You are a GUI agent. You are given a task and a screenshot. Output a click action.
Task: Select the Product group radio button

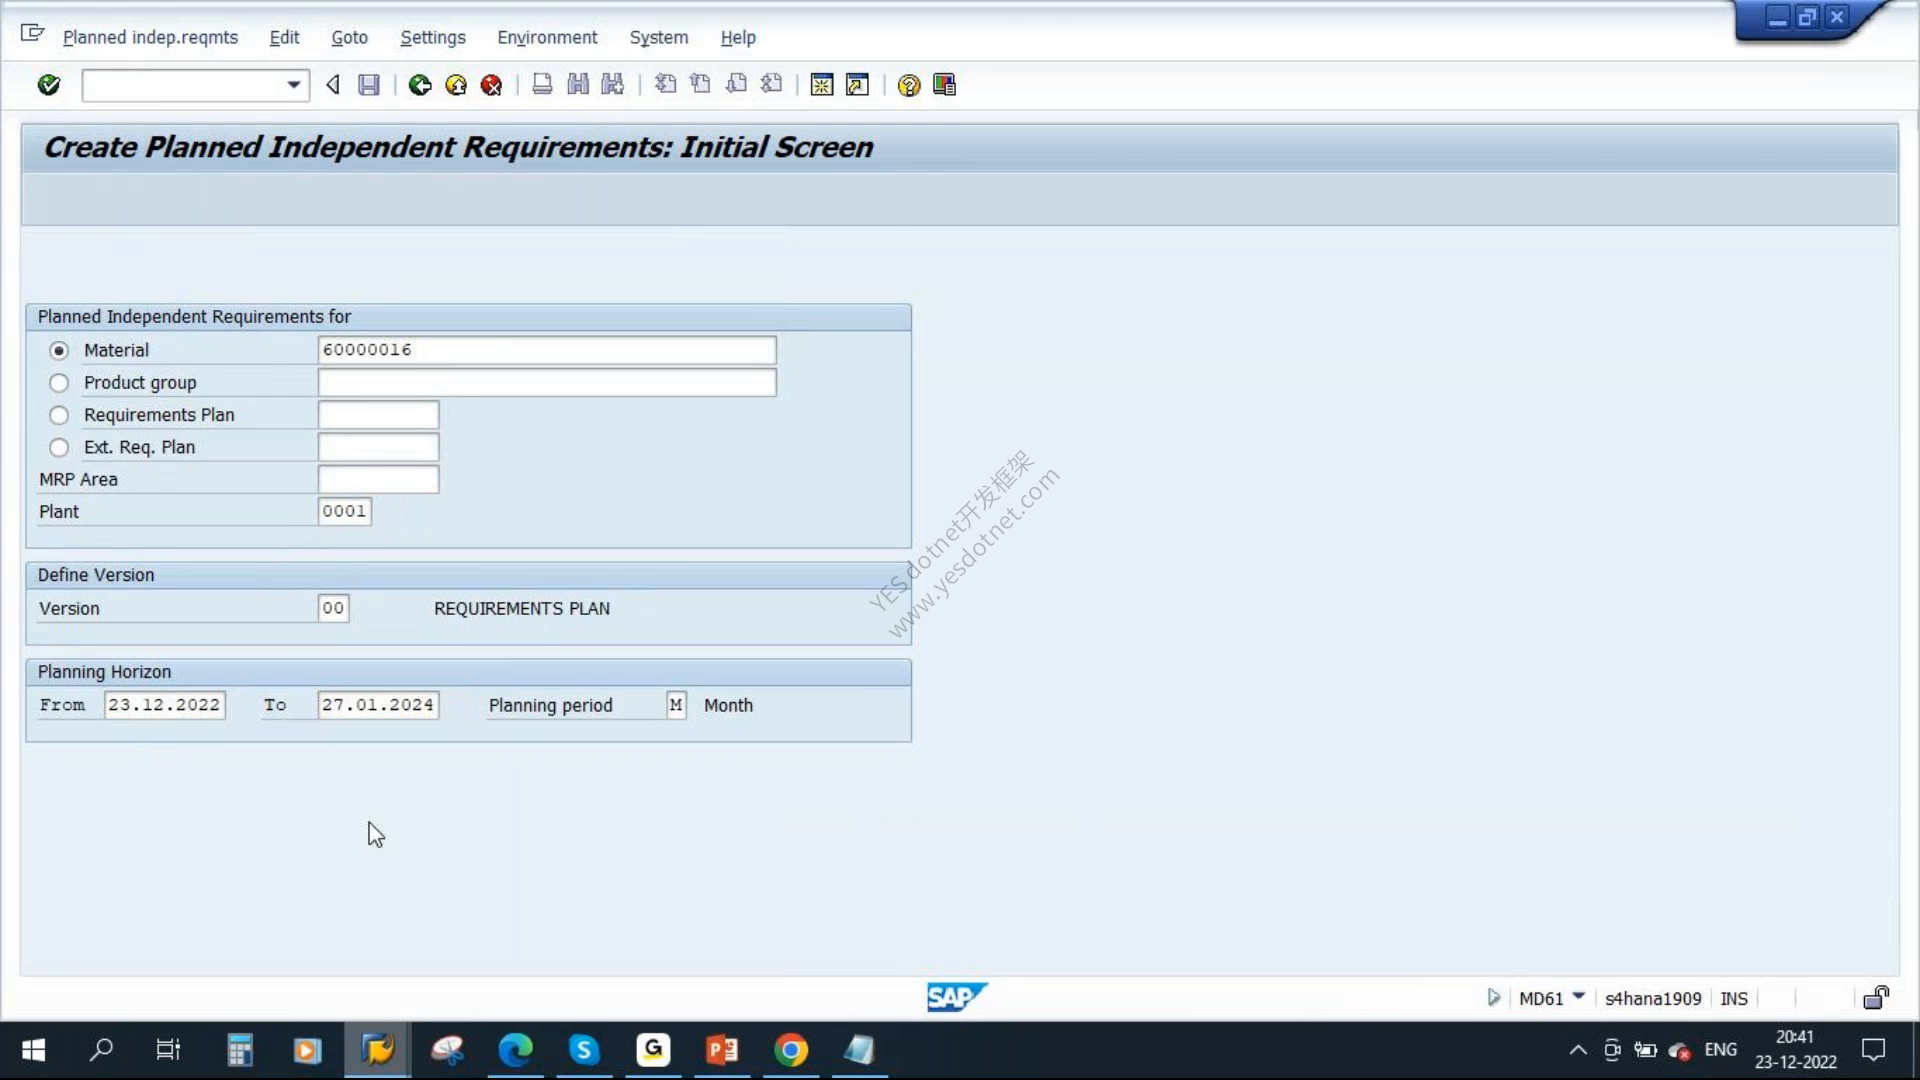click(59, 383)
